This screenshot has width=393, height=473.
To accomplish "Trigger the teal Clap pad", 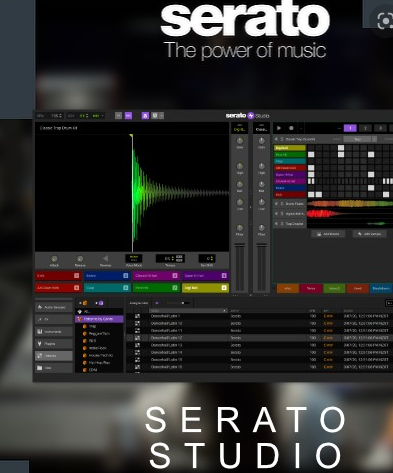I will [x=107, y=288].
